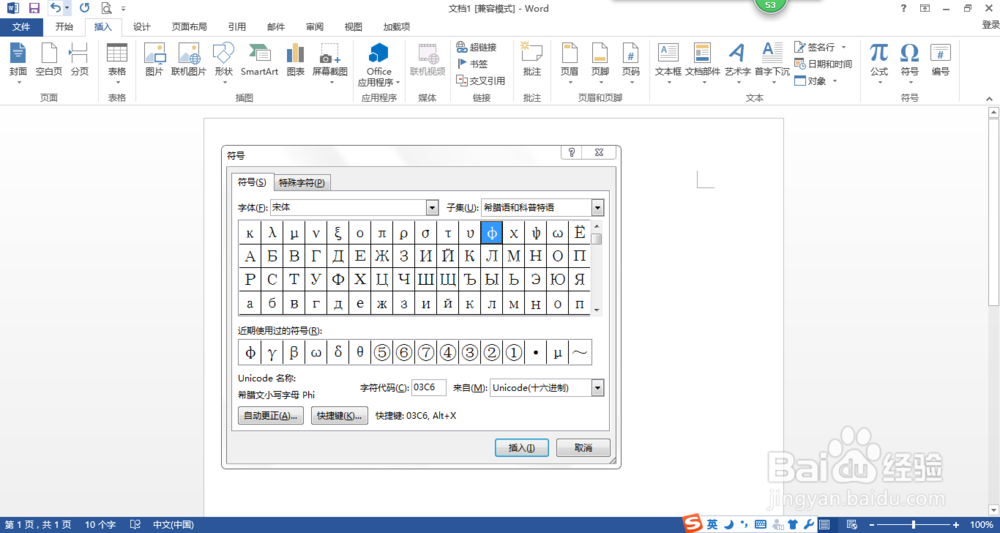Insert an object (对象)
This screenshot has height=533, width=1000.
coord(811,80)
